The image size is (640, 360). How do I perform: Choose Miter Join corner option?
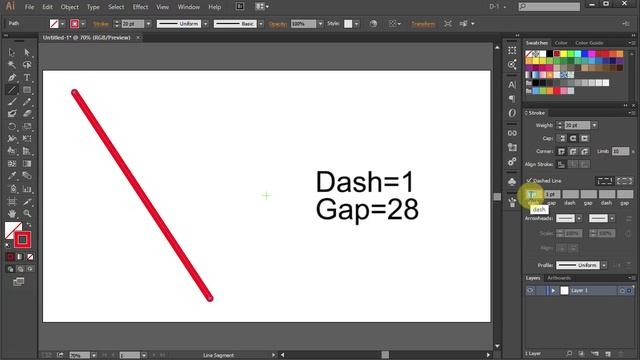[562, 151]
